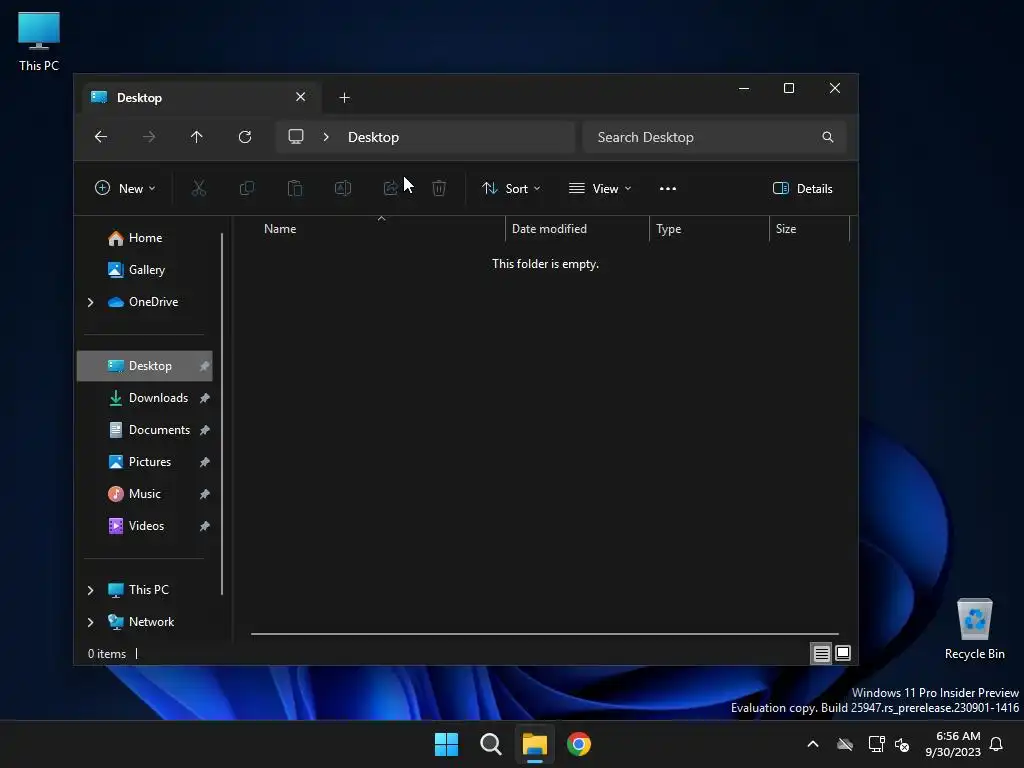Open Downloads in navigation pane
The height and width of the screenshot is (768, 1024).
(158, 398)
